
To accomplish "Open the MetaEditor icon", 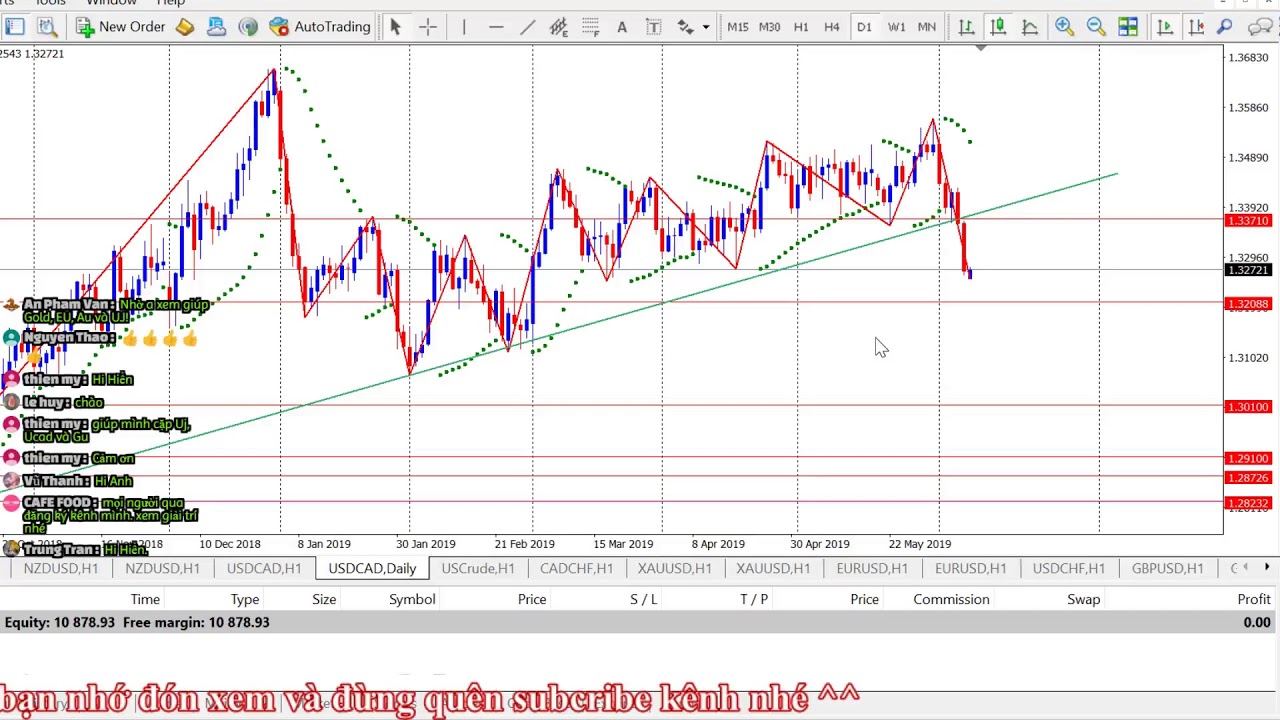I will 185,27.
